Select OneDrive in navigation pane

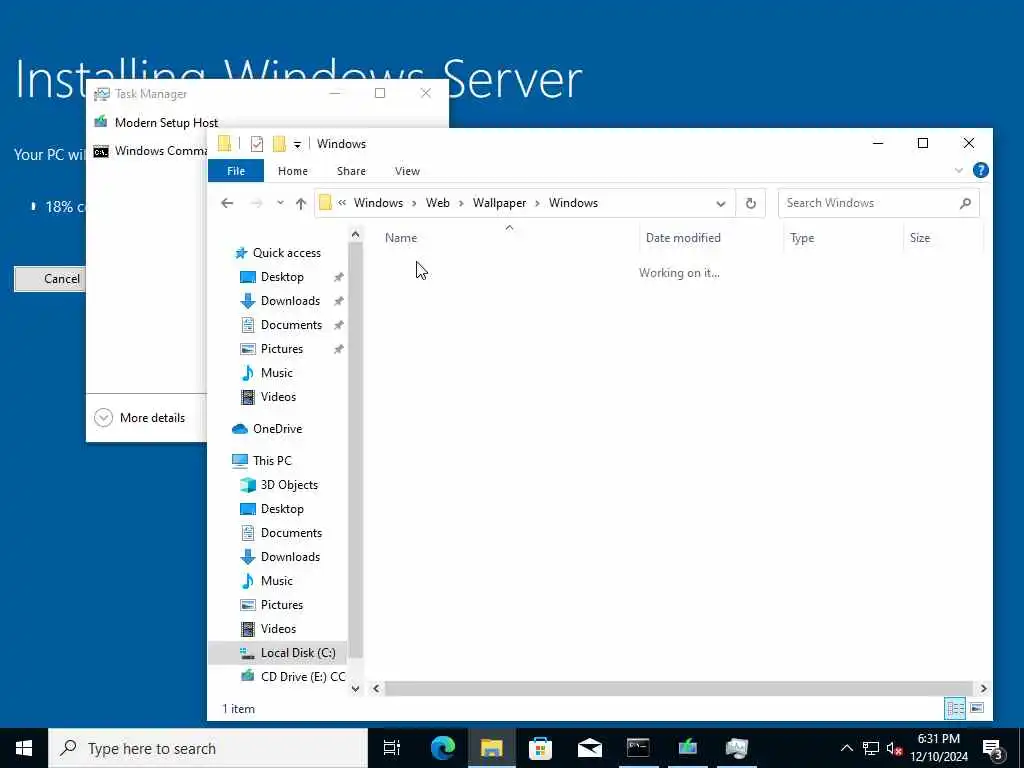(277, 429)
